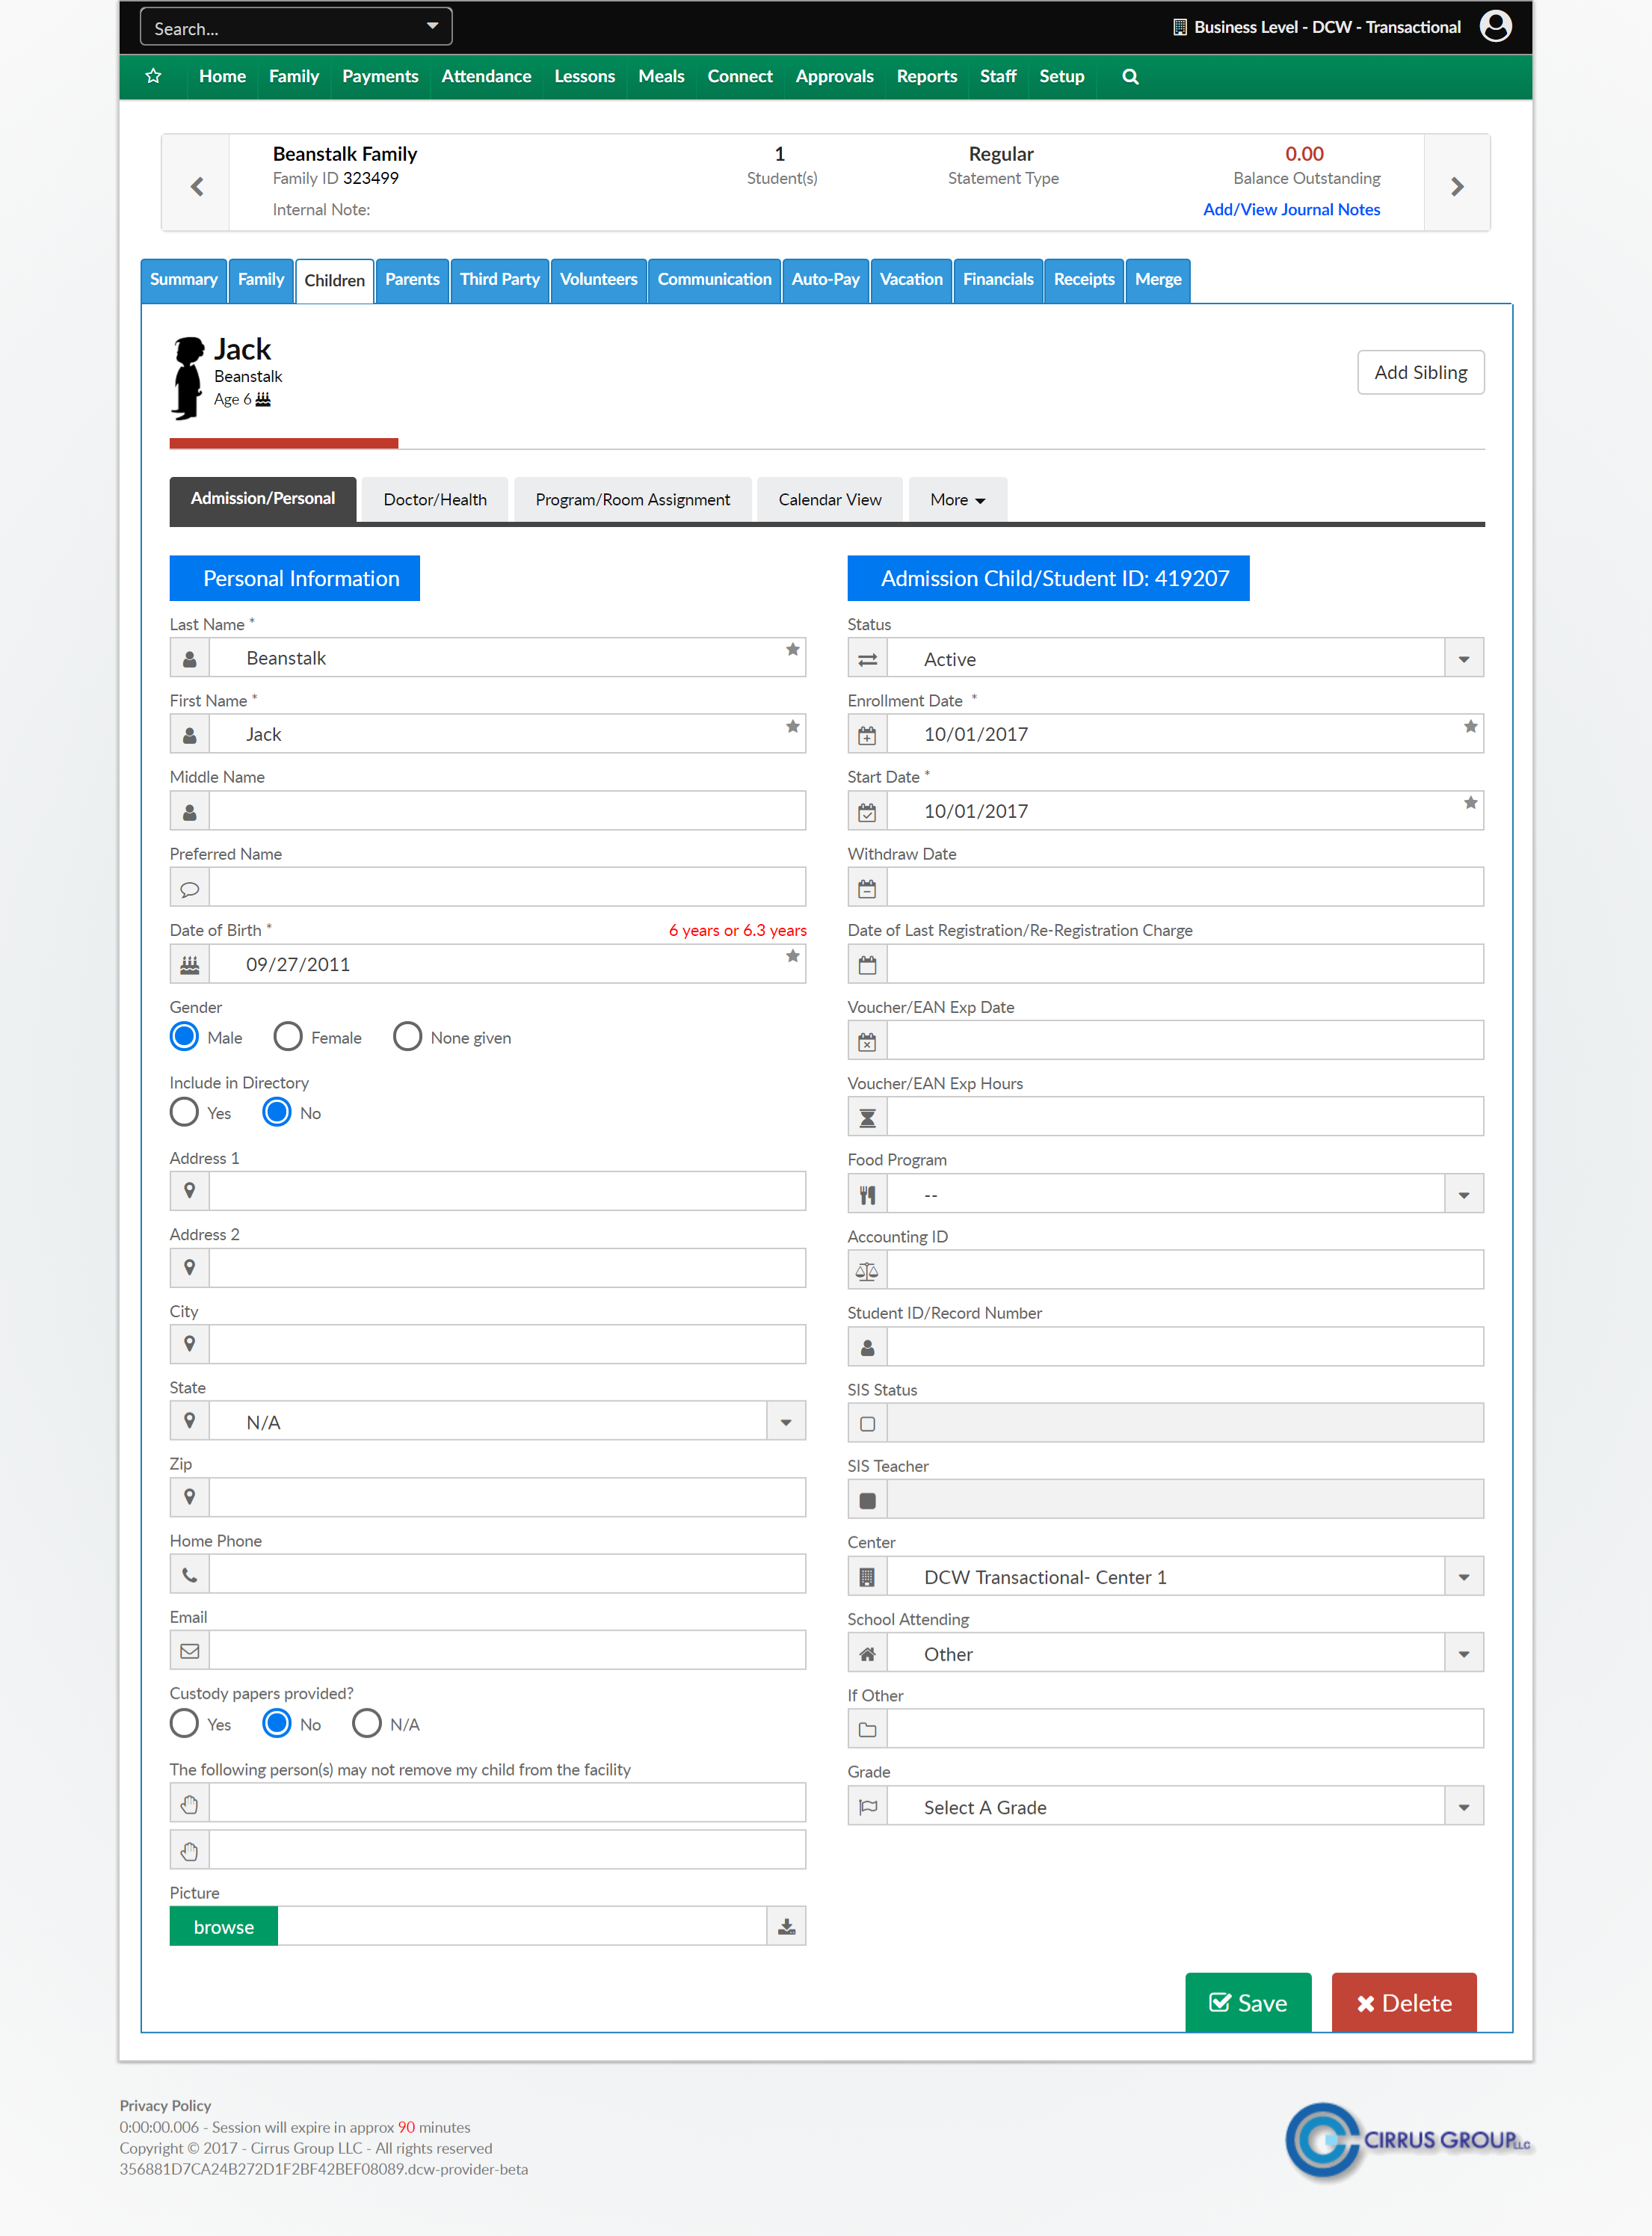Image resolution: width=1652 pixels, height=2236 pixels.
Task: Go to previous family with left arrow
Action: point(196,186)
